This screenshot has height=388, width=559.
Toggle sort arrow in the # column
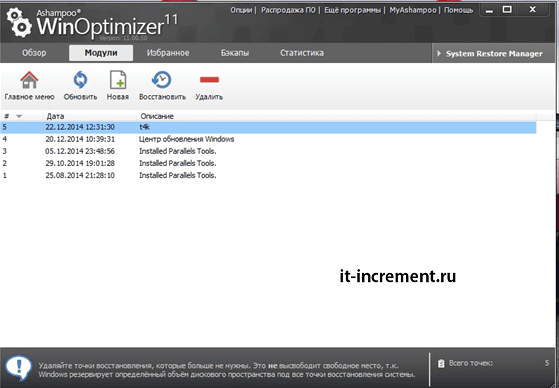tap(19, 116)
